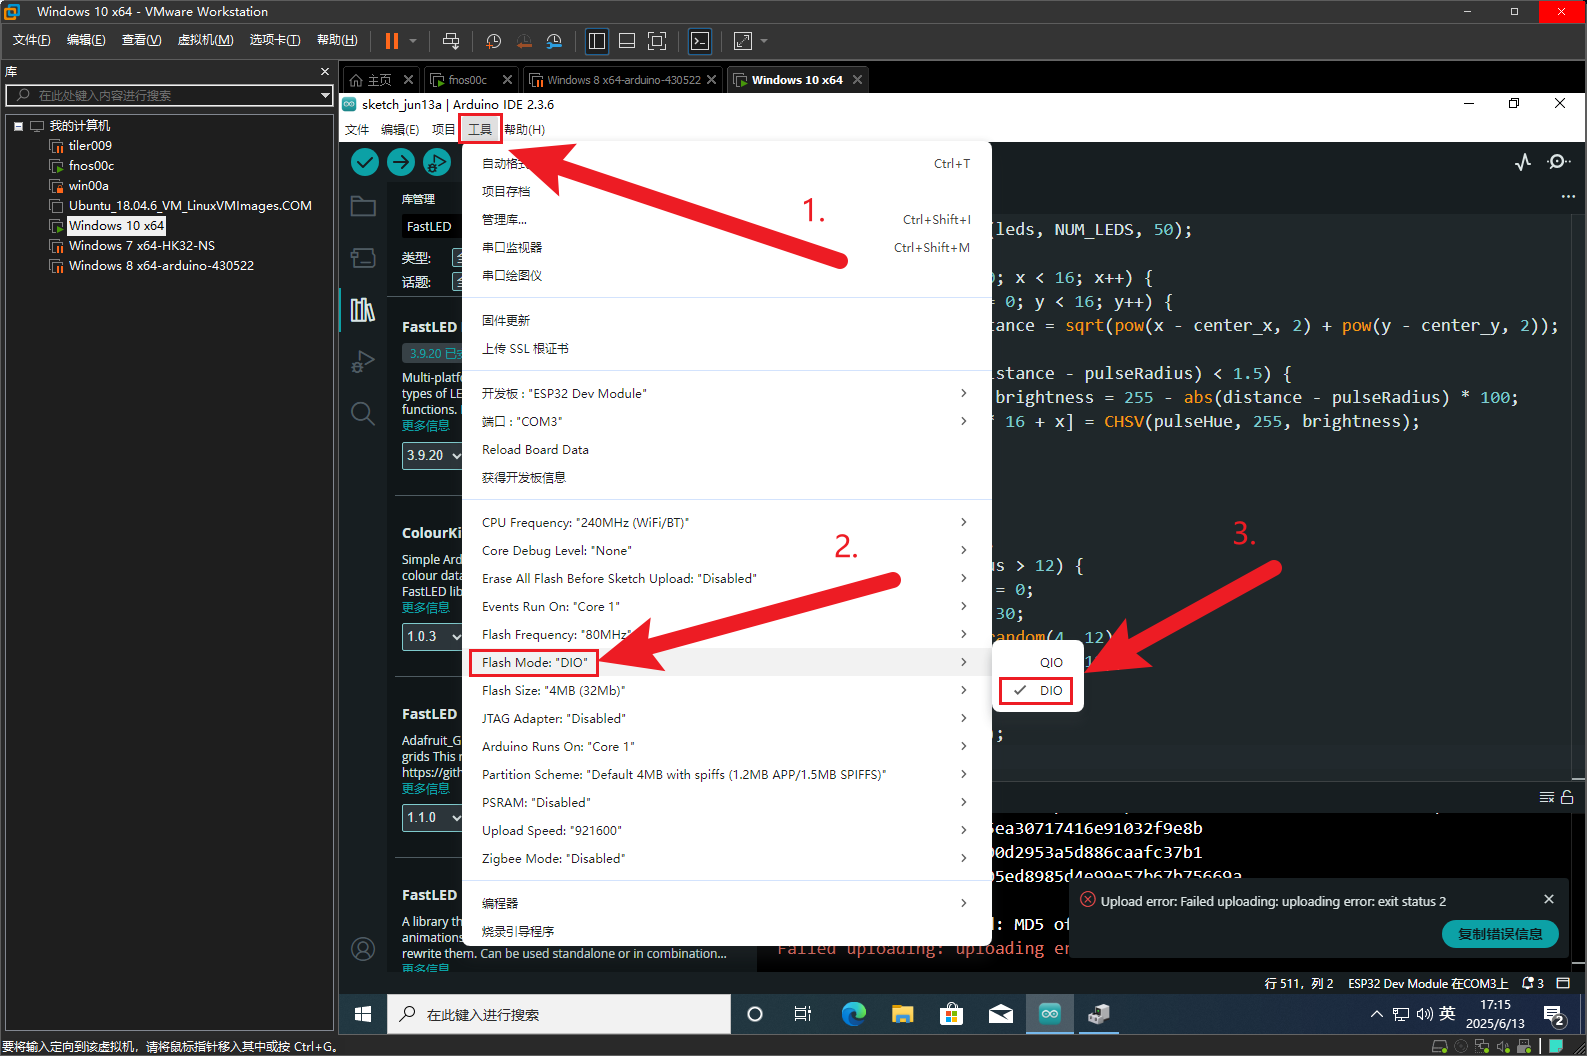Viewport: 1587px width, 1056px height.
Task: Open the Serial Plotter icon
Action: point(1523,162)
